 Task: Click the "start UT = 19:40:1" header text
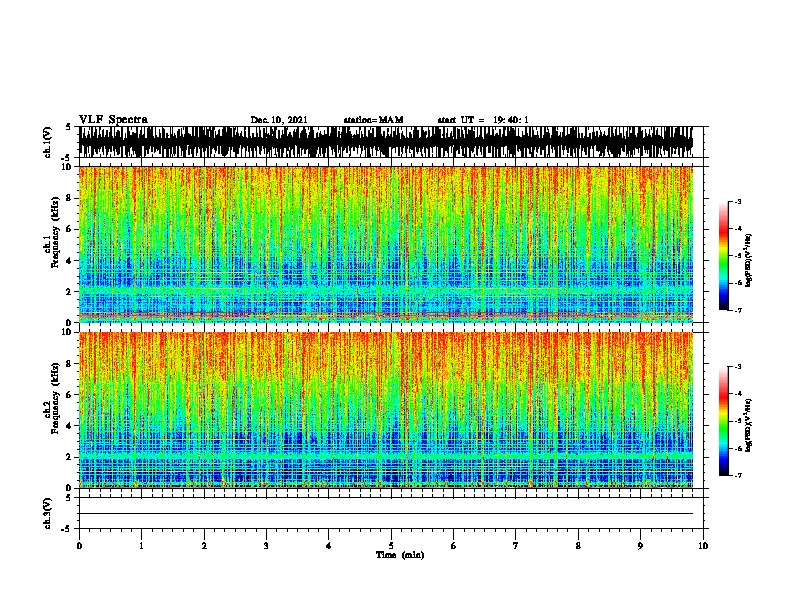pyautogui.click(x=483, y=120)
